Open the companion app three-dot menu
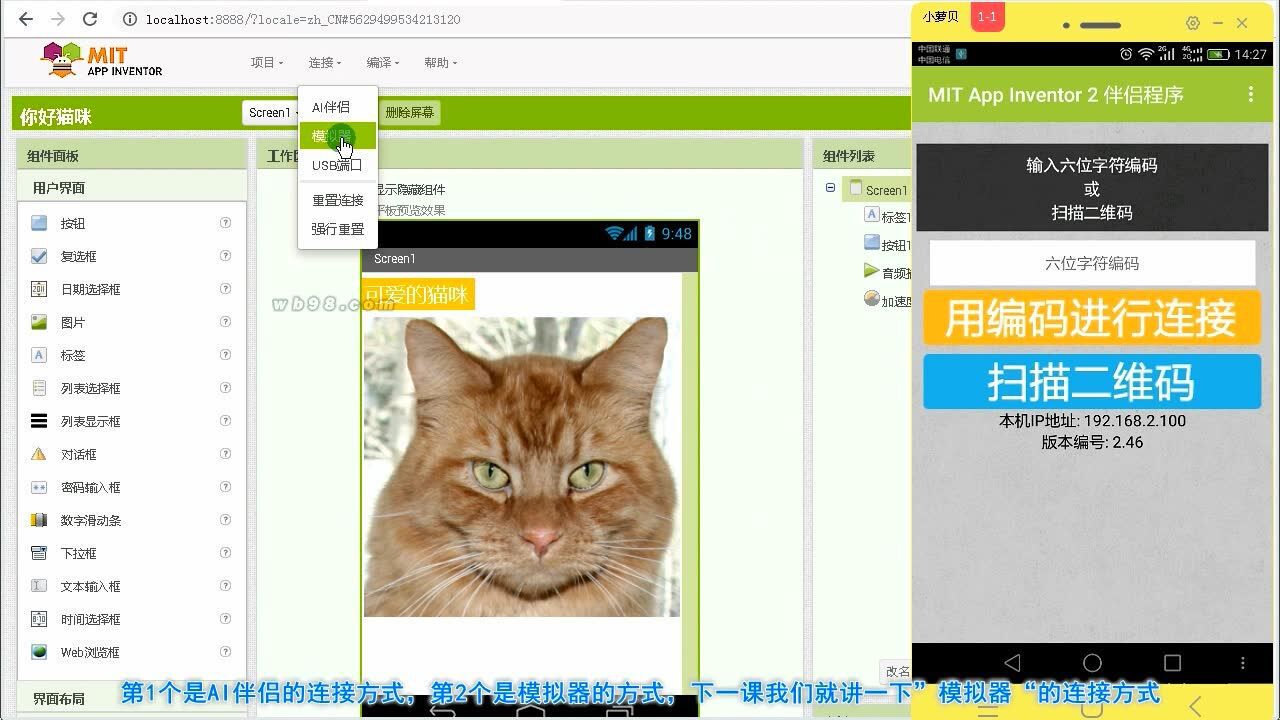 tap(1250, 94)
